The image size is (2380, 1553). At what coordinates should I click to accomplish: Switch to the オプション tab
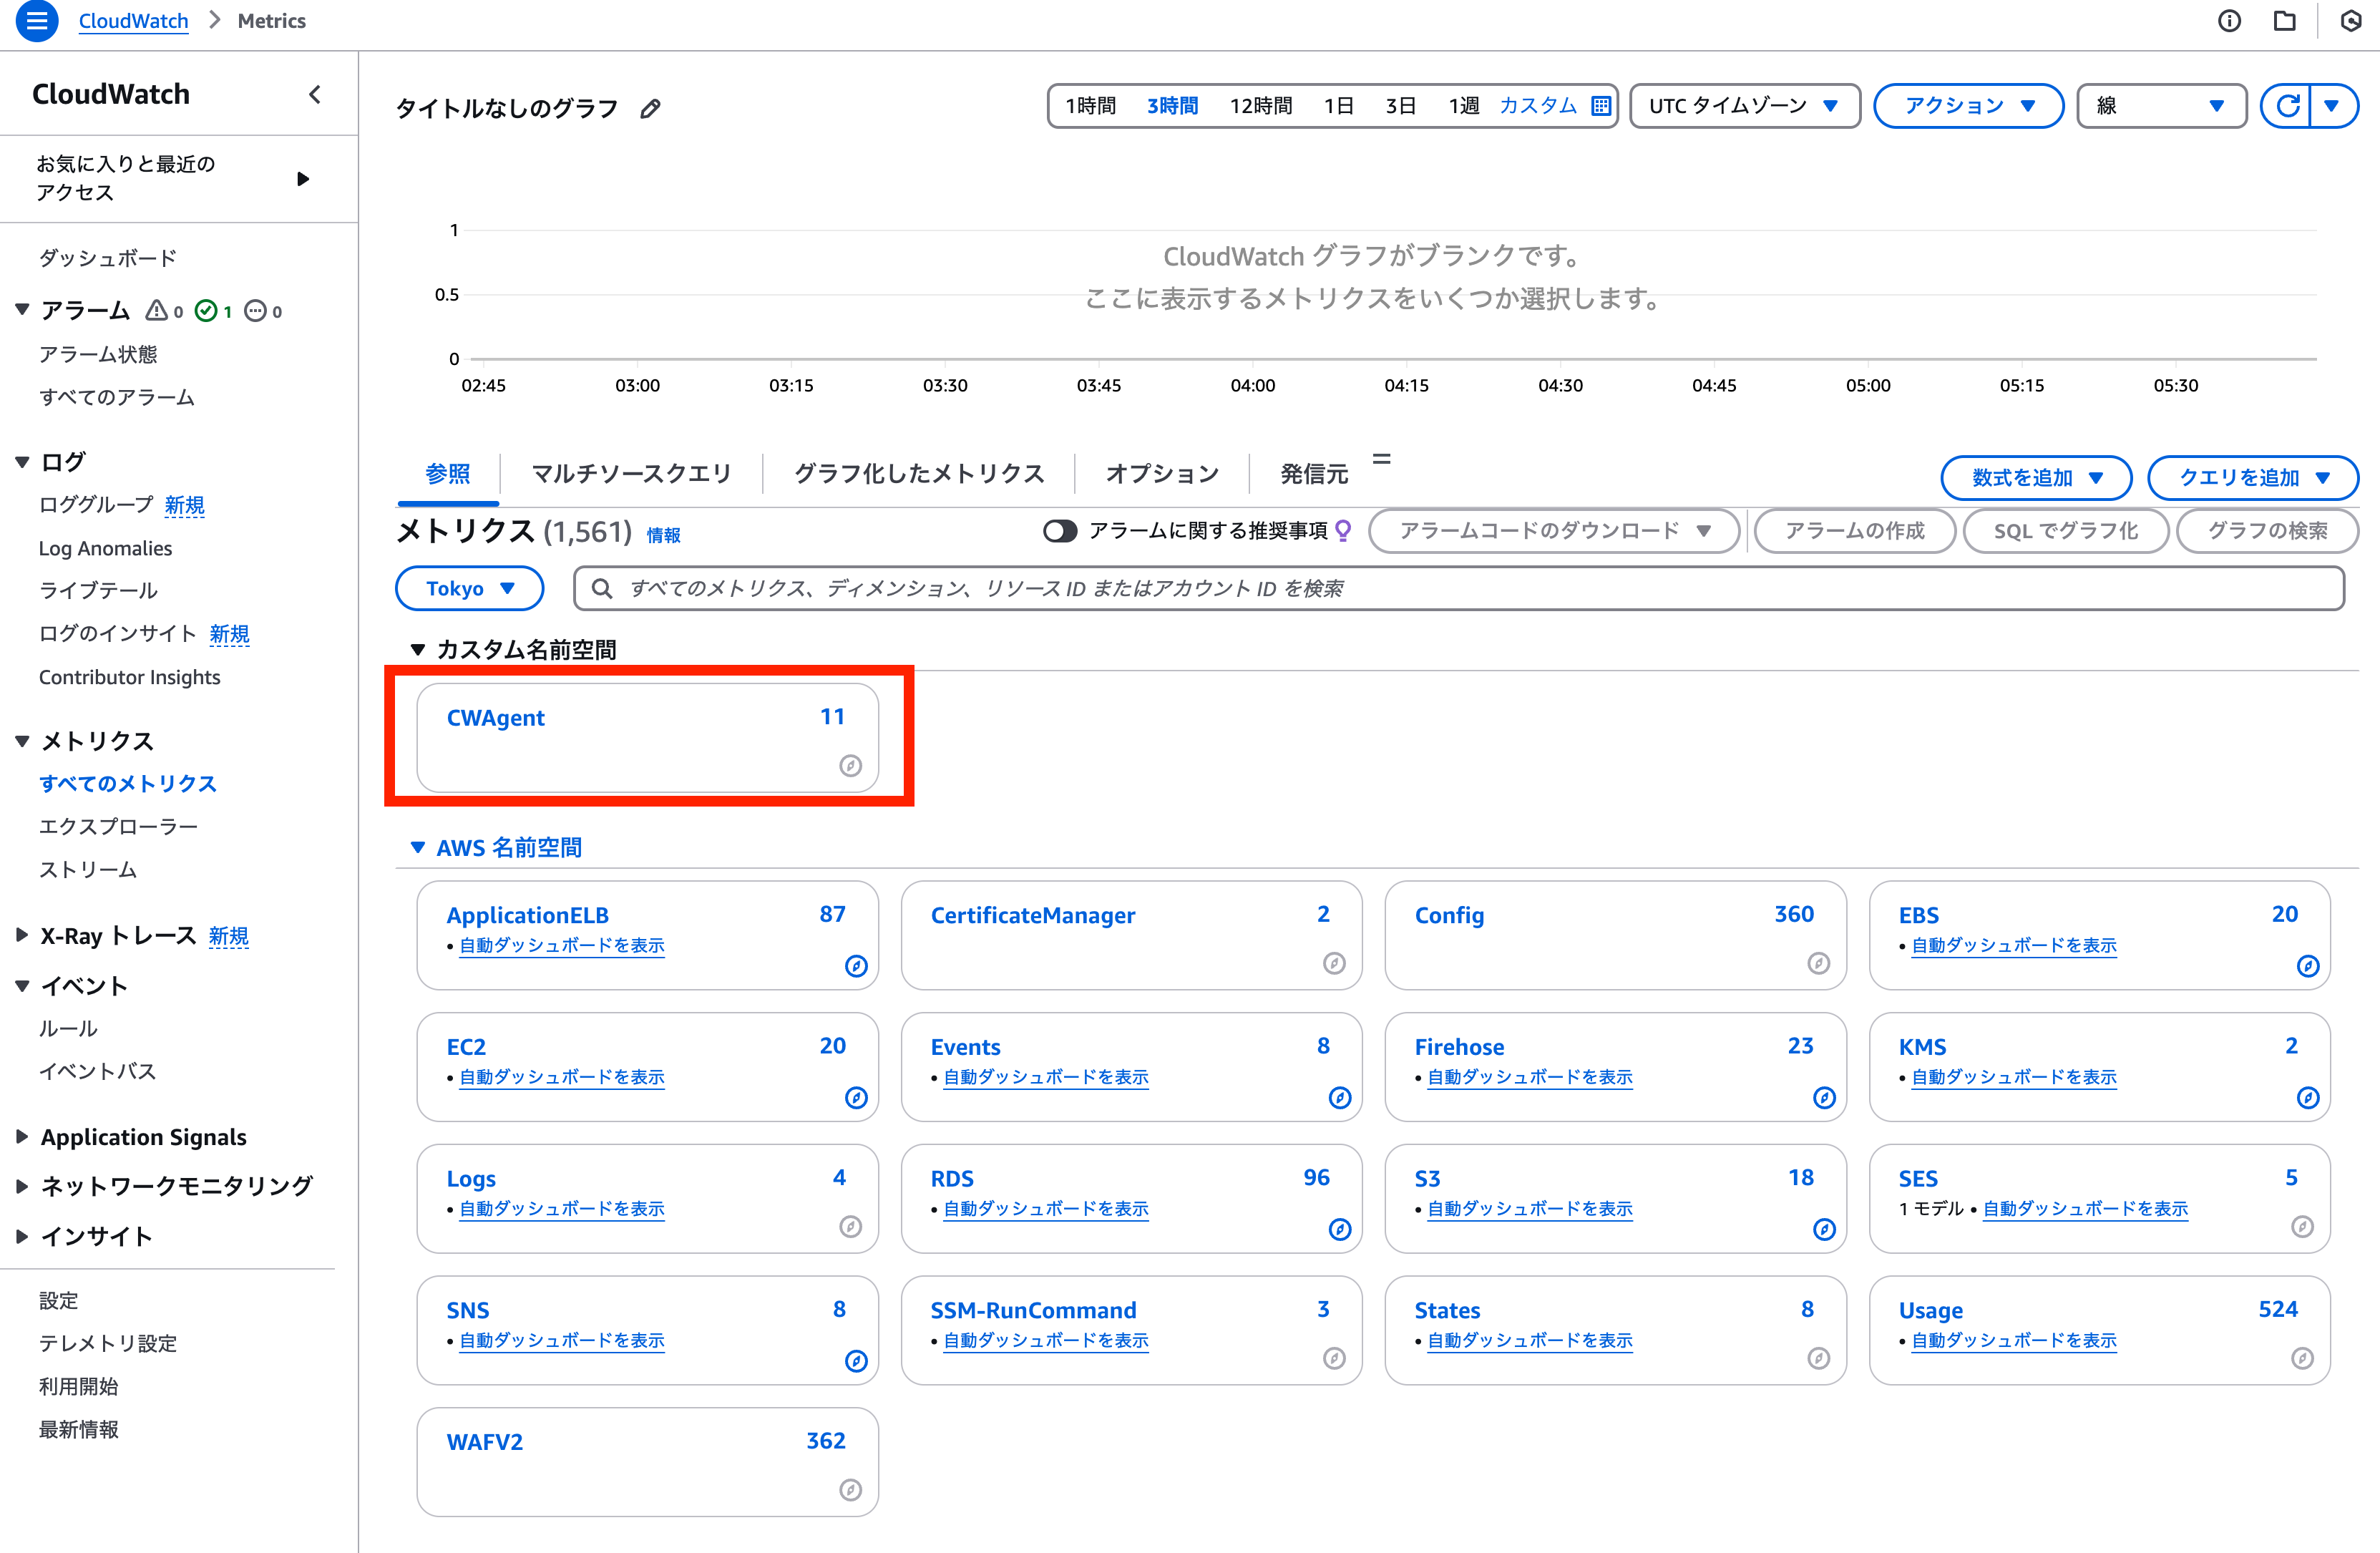point(1162,474)
